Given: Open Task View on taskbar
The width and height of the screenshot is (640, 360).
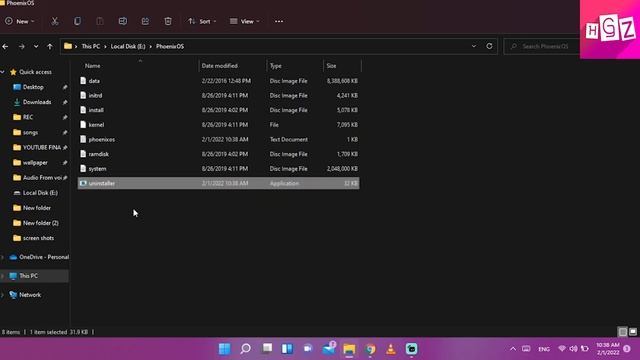Looking at the screenshot, I should [267, 349].
